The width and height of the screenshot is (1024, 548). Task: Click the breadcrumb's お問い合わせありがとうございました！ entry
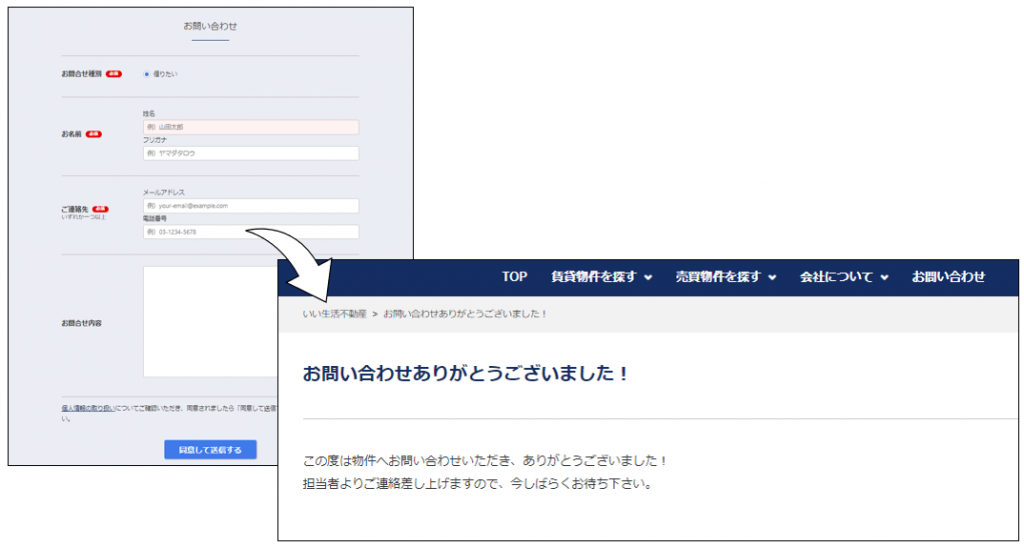click(465, 314)
